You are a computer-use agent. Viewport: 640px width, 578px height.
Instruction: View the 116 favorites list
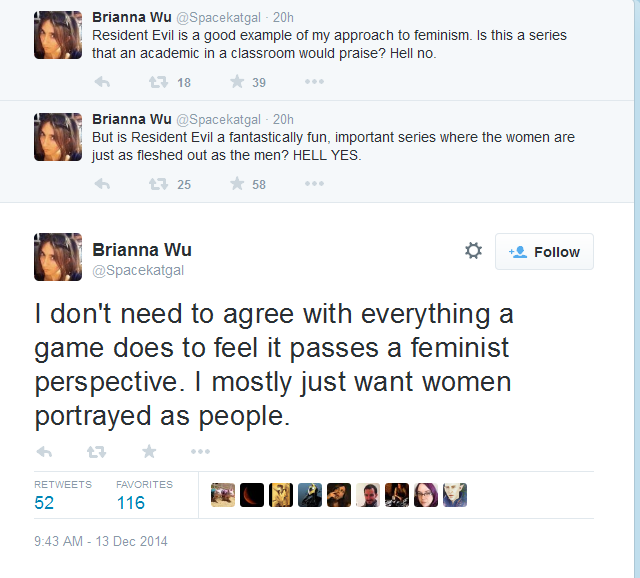click(x=144, y=495)
